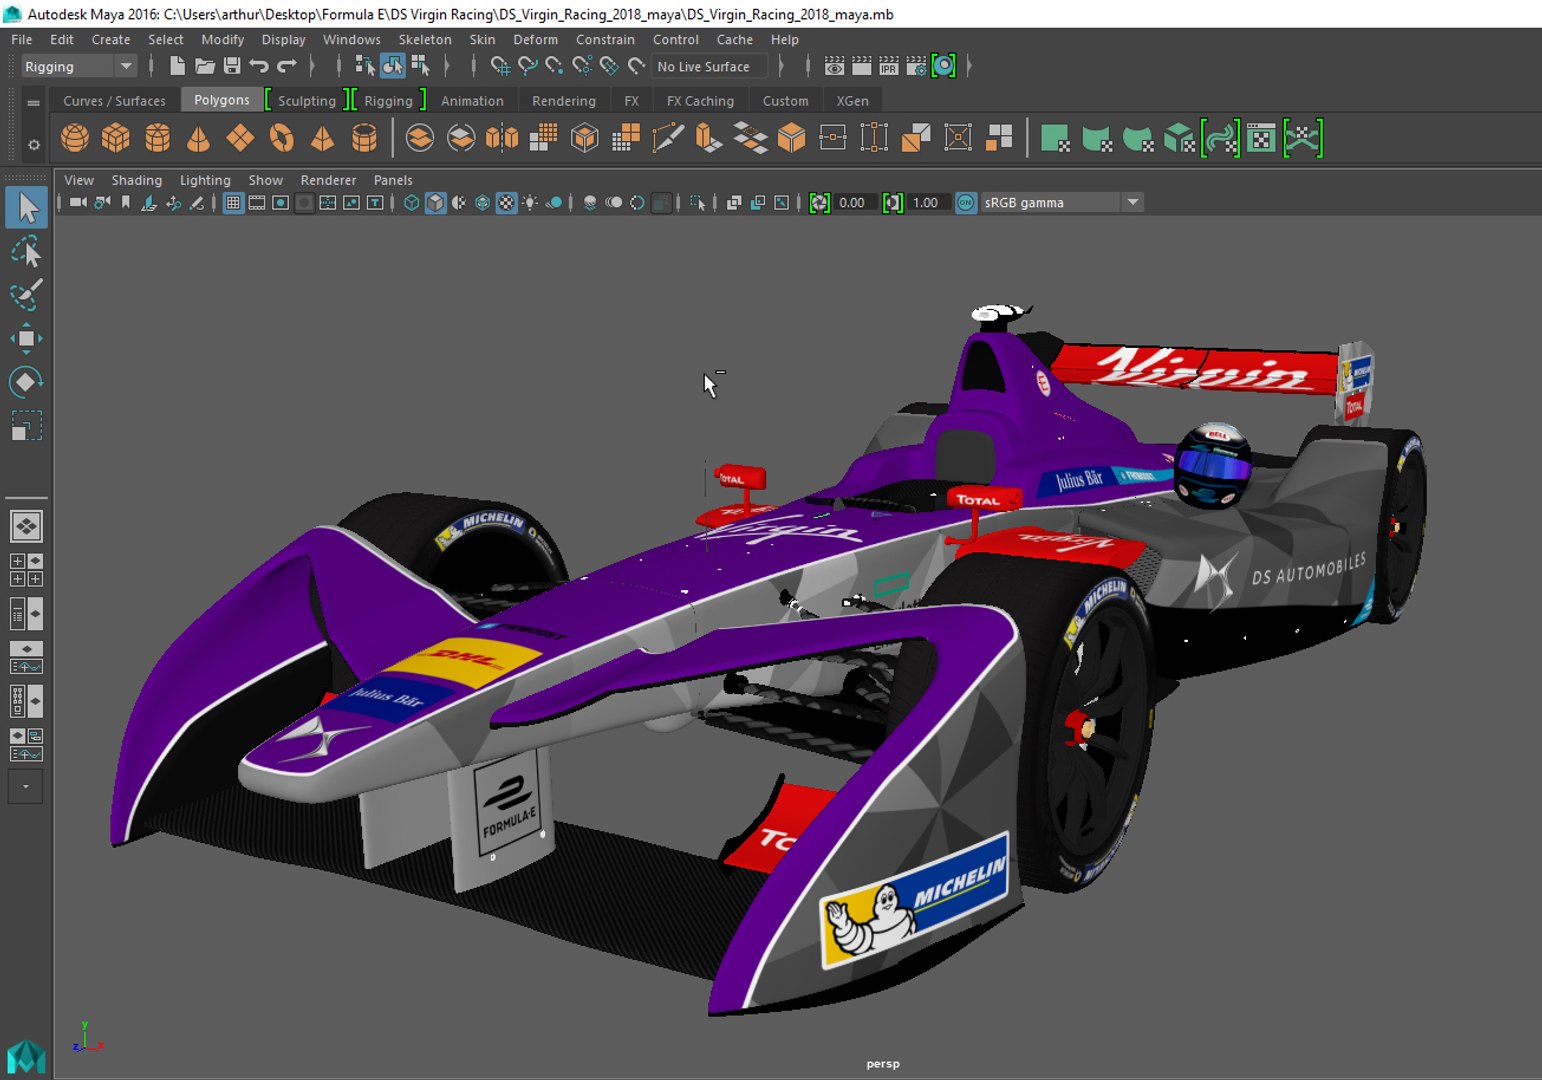This screenshot has width=1542, height=1080.
Task: Create a polygon cone from the shelf
Action: 198,137
